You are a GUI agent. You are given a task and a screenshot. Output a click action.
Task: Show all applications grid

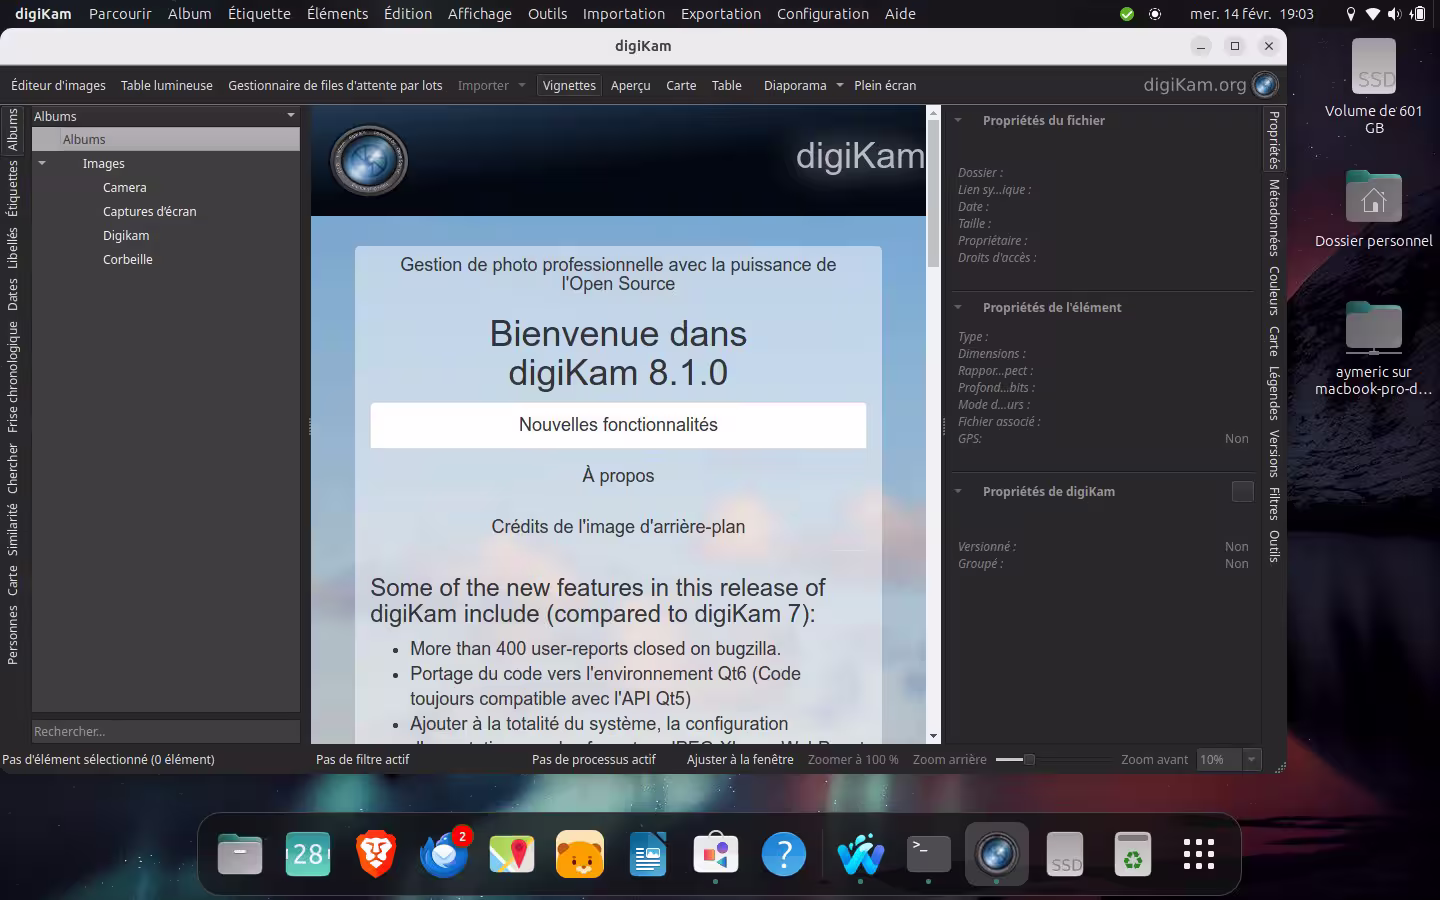(1199, 854)
